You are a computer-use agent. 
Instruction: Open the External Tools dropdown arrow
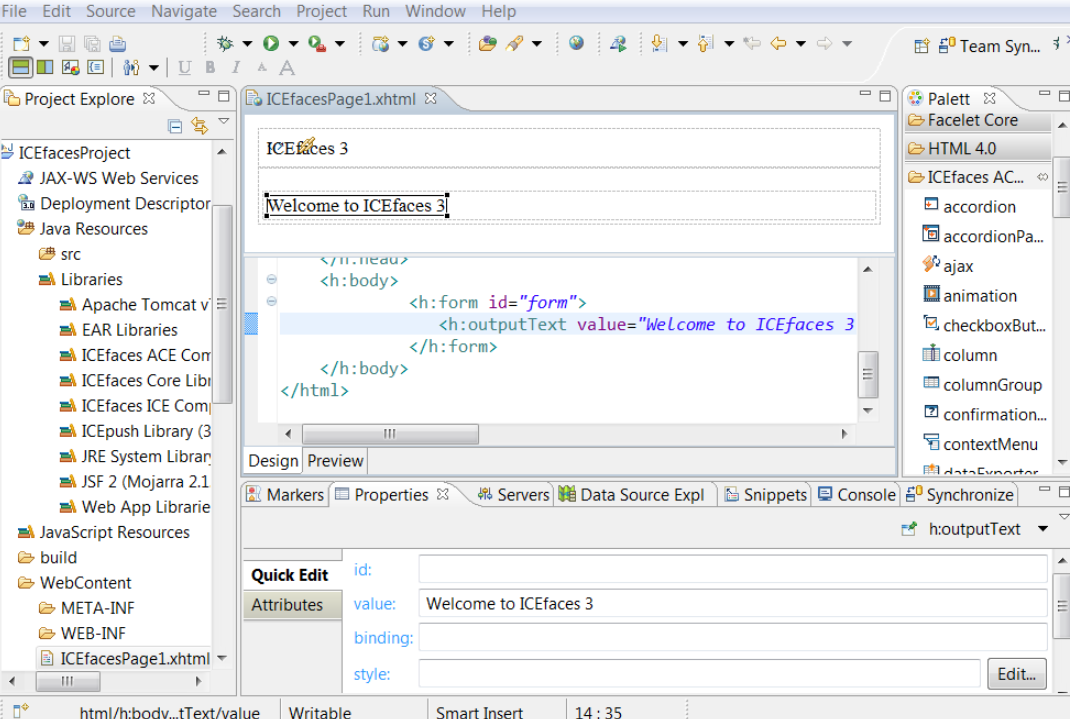coord(339,44)
